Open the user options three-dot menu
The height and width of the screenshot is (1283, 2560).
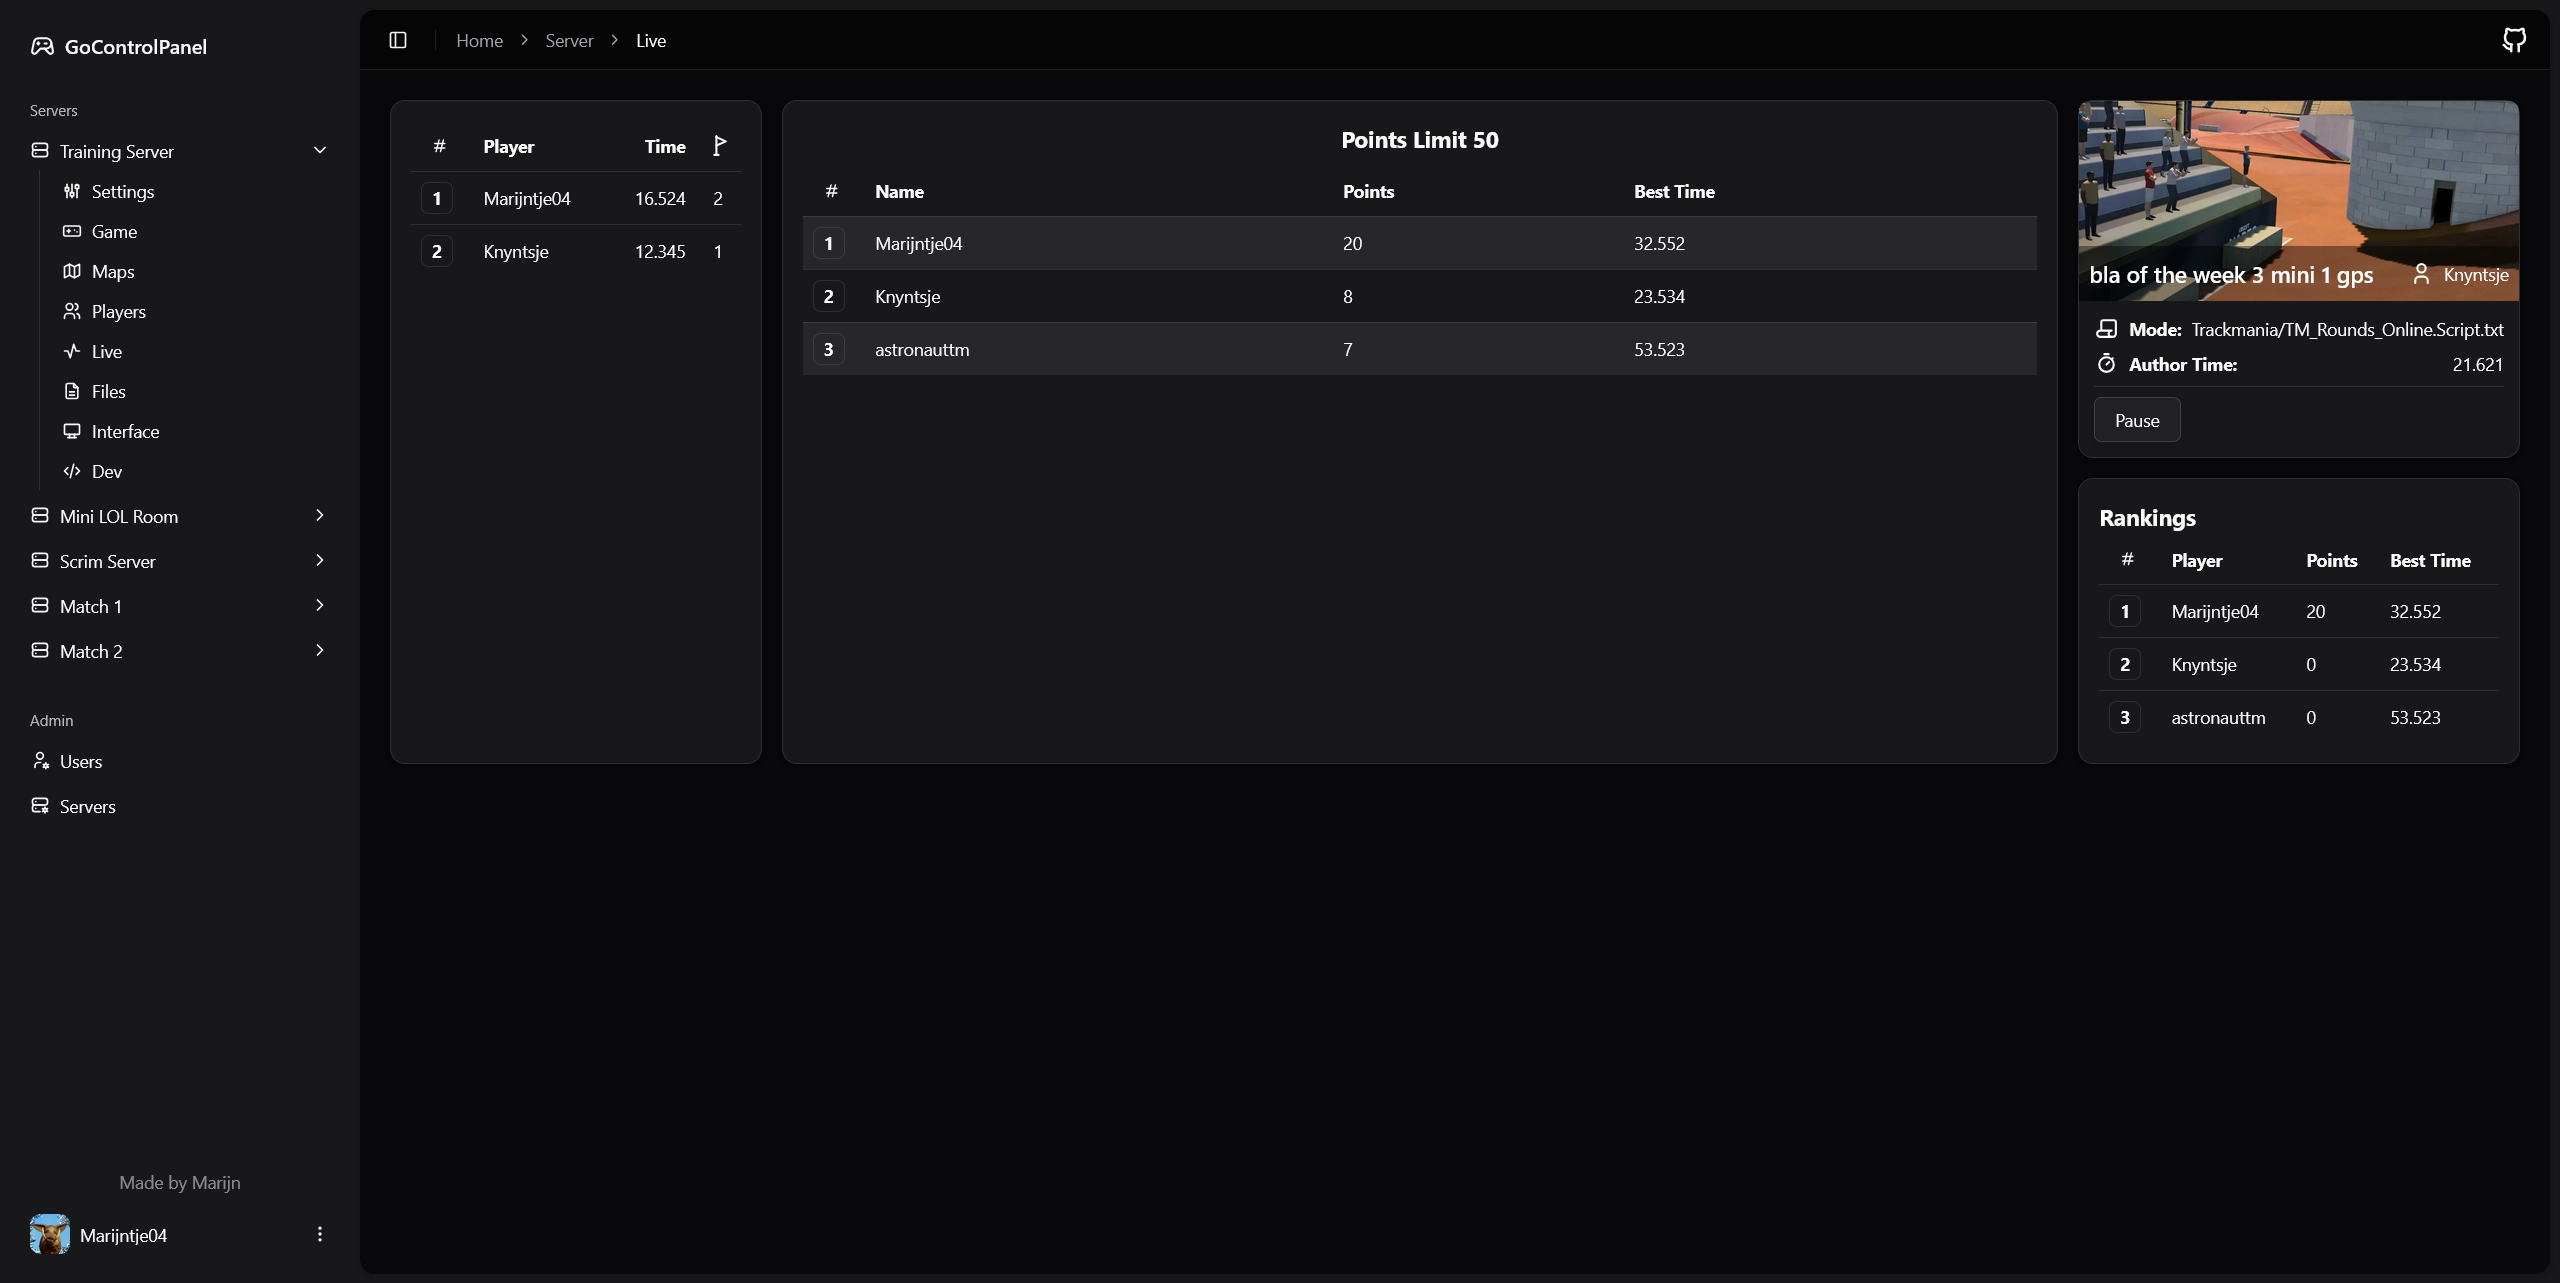point(320,1234)
